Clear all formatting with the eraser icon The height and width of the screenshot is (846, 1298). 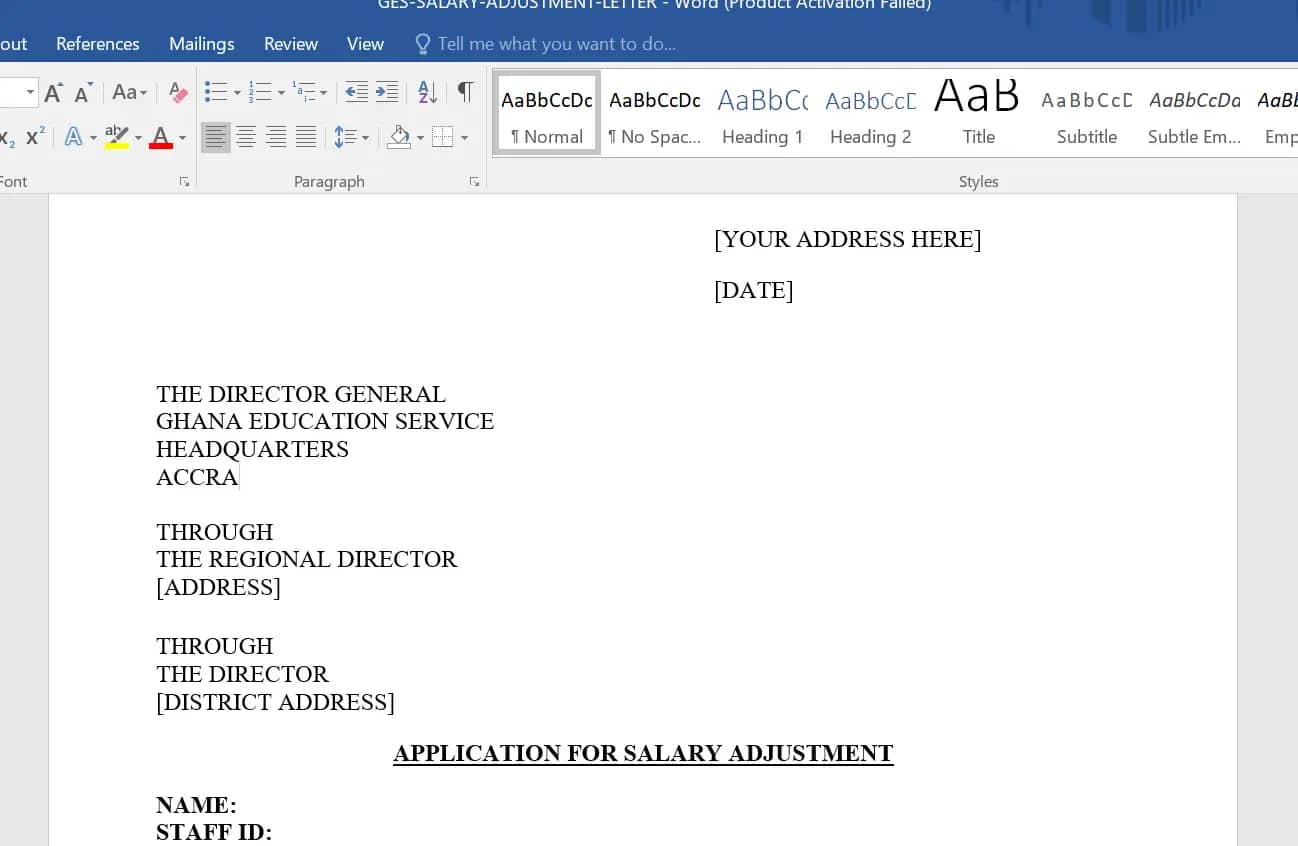point(178,93)
